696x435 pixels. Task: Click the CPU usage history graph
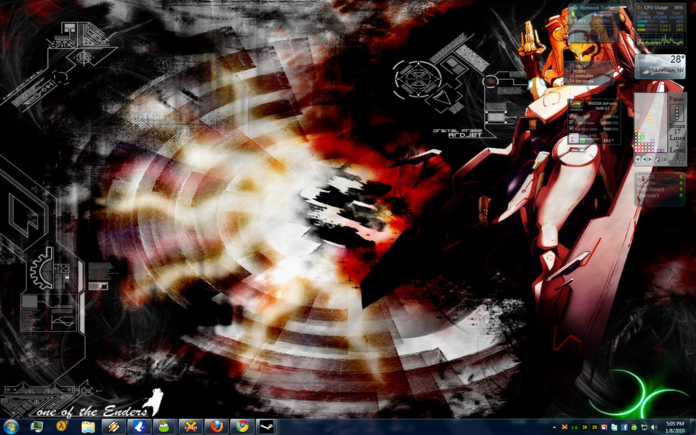[660, 40]
